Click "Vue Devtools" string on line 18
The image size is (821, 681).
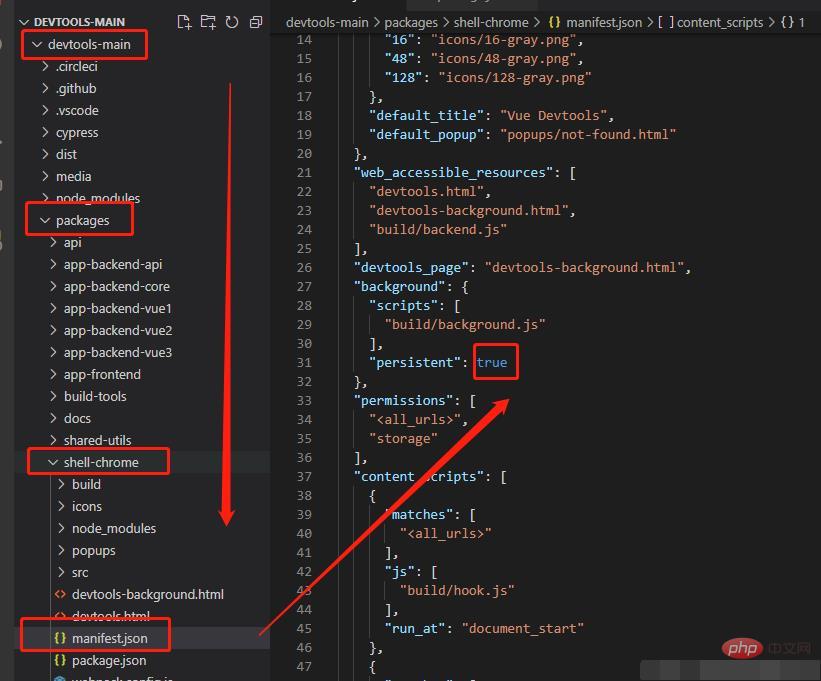pyautogui.click(x=553, y=115)
